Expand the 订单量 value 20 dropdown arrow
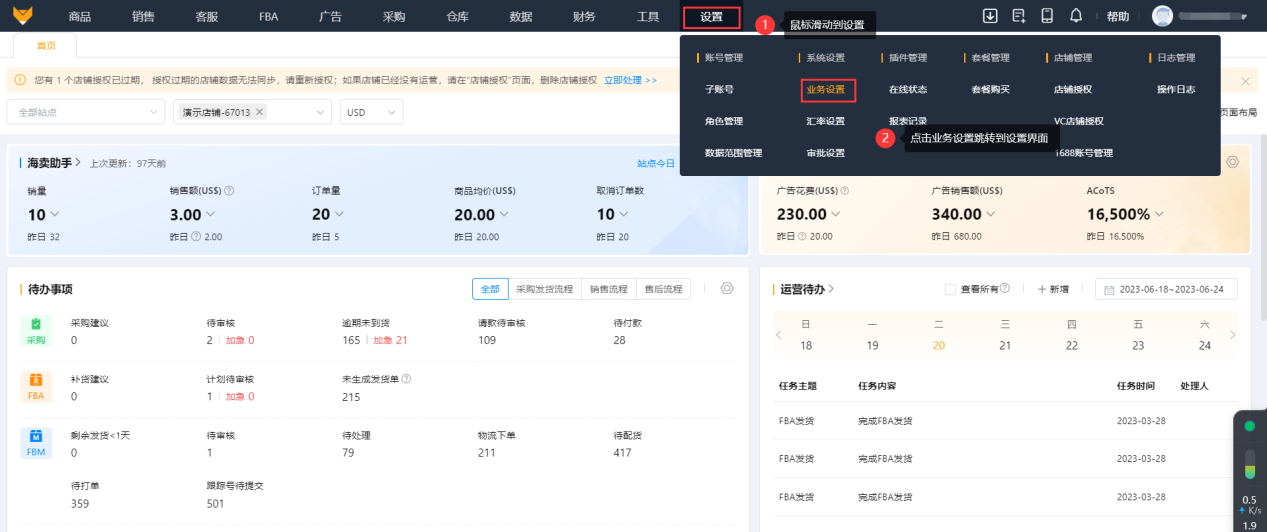 click(x=340, y=214)
